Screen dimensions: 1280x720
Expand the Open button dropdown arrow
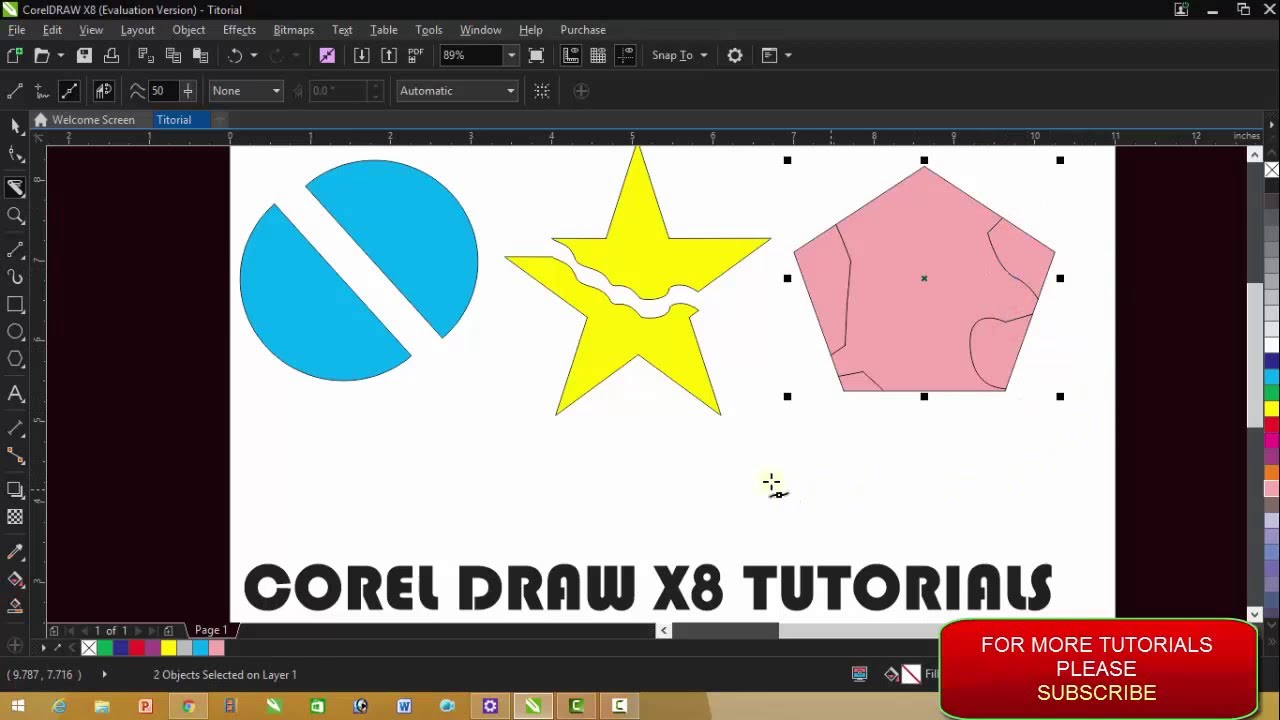pos(60,55)
